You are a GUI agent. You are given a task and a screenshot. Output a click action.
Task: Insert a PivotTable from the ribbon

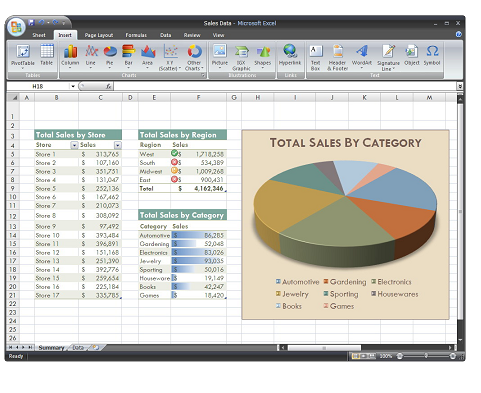(23, 56)
